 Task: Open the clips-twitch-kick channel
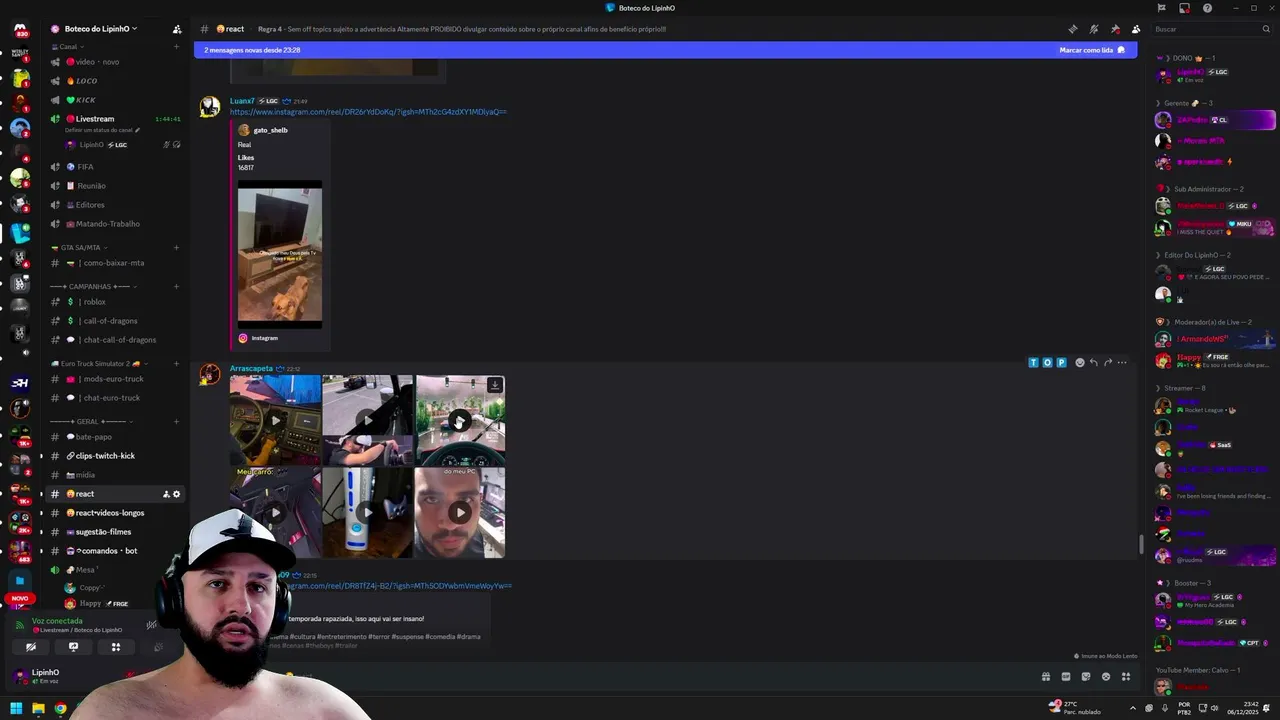115,456
